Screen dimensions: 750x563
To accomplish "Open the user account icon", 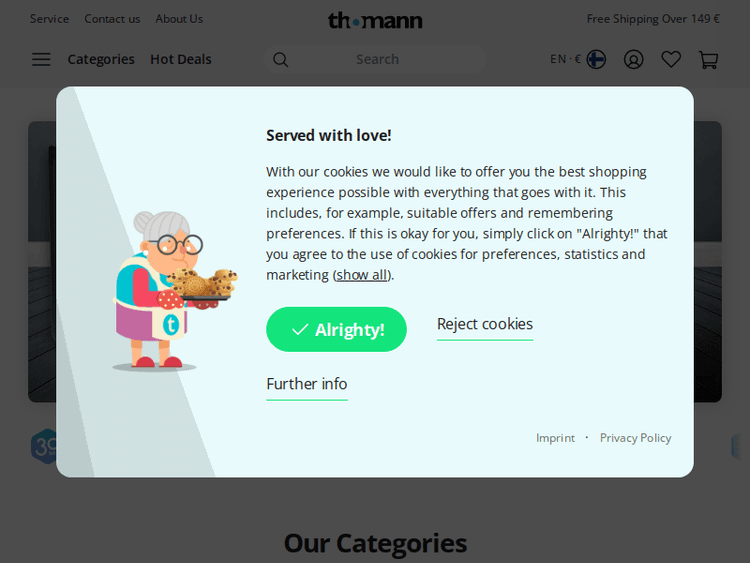I will 633,59.
